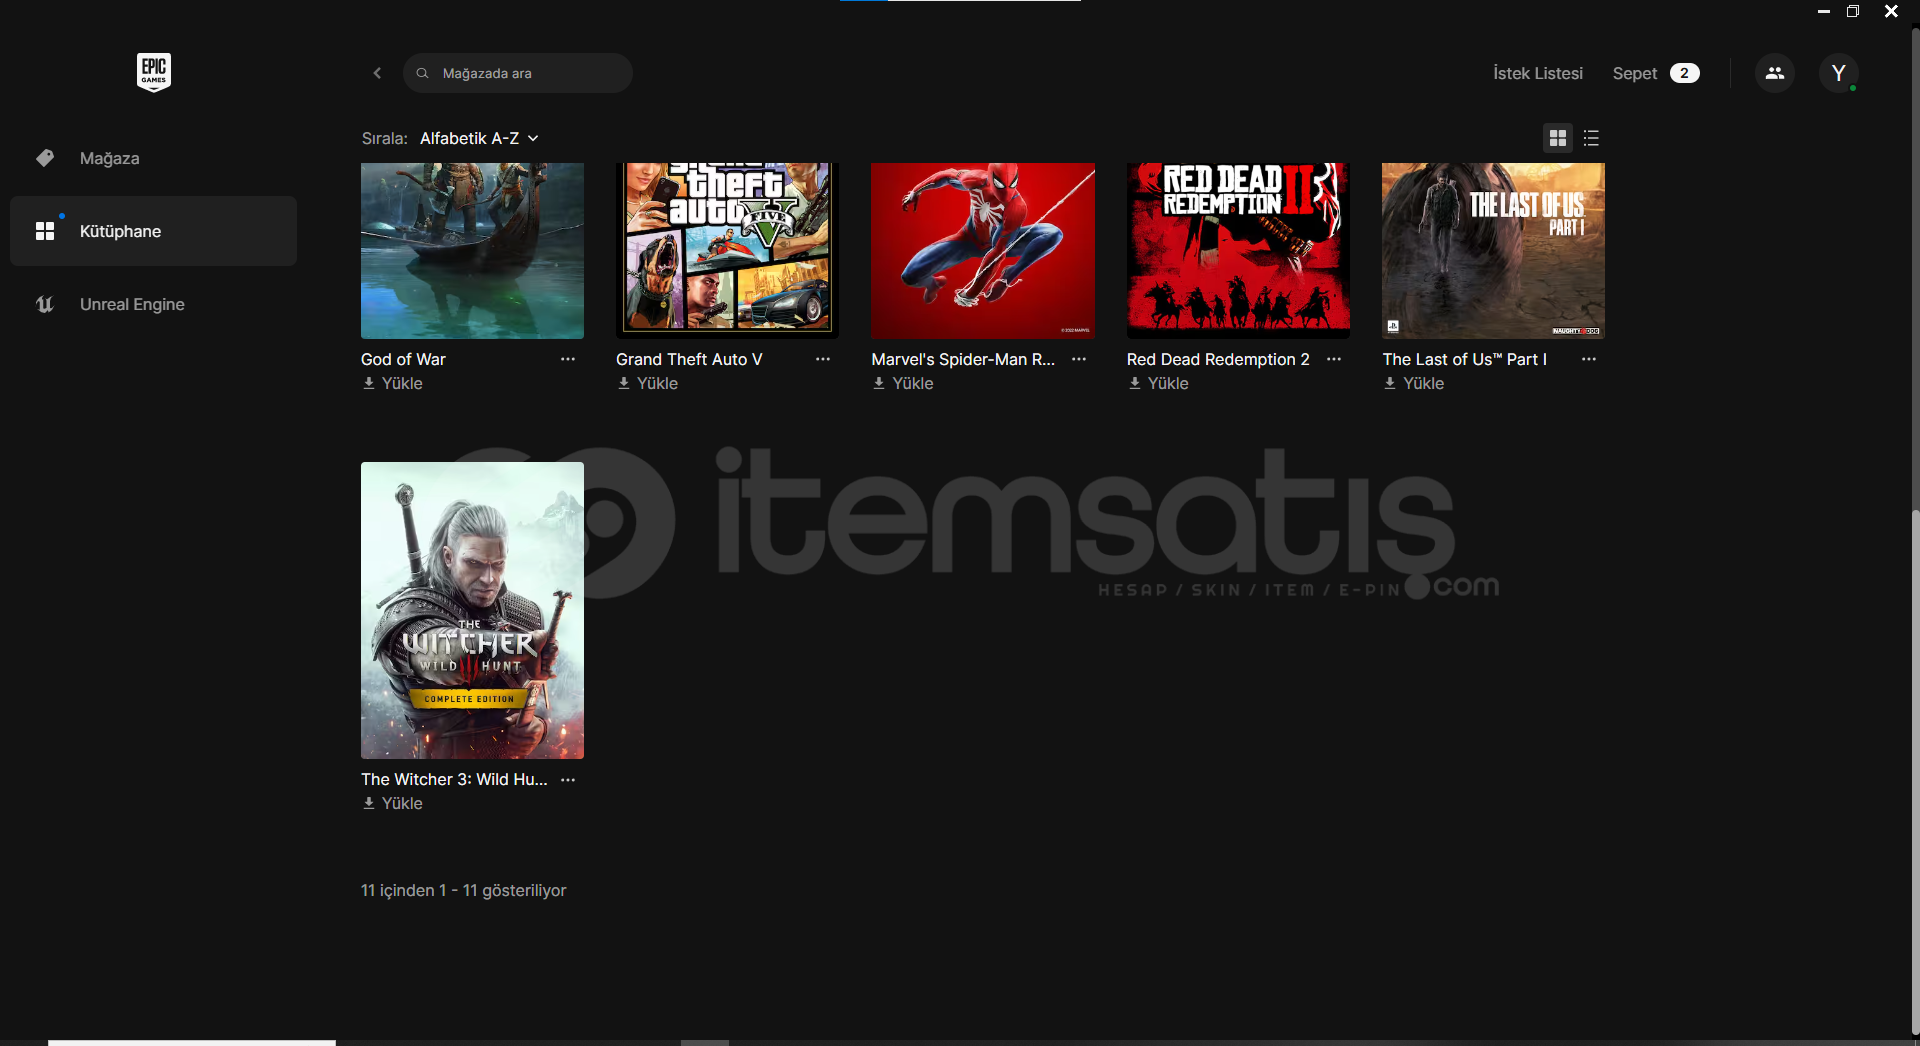This screenshot has height=1046, width=1920.
Task: Open the friends list icon
Action: tap(1775, 73)
